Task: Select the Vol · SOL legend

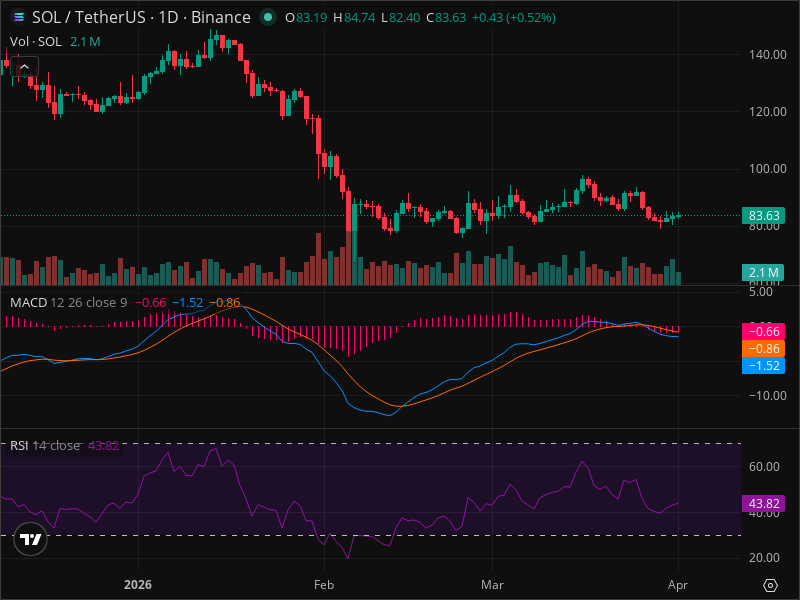Action: point(36,42)
